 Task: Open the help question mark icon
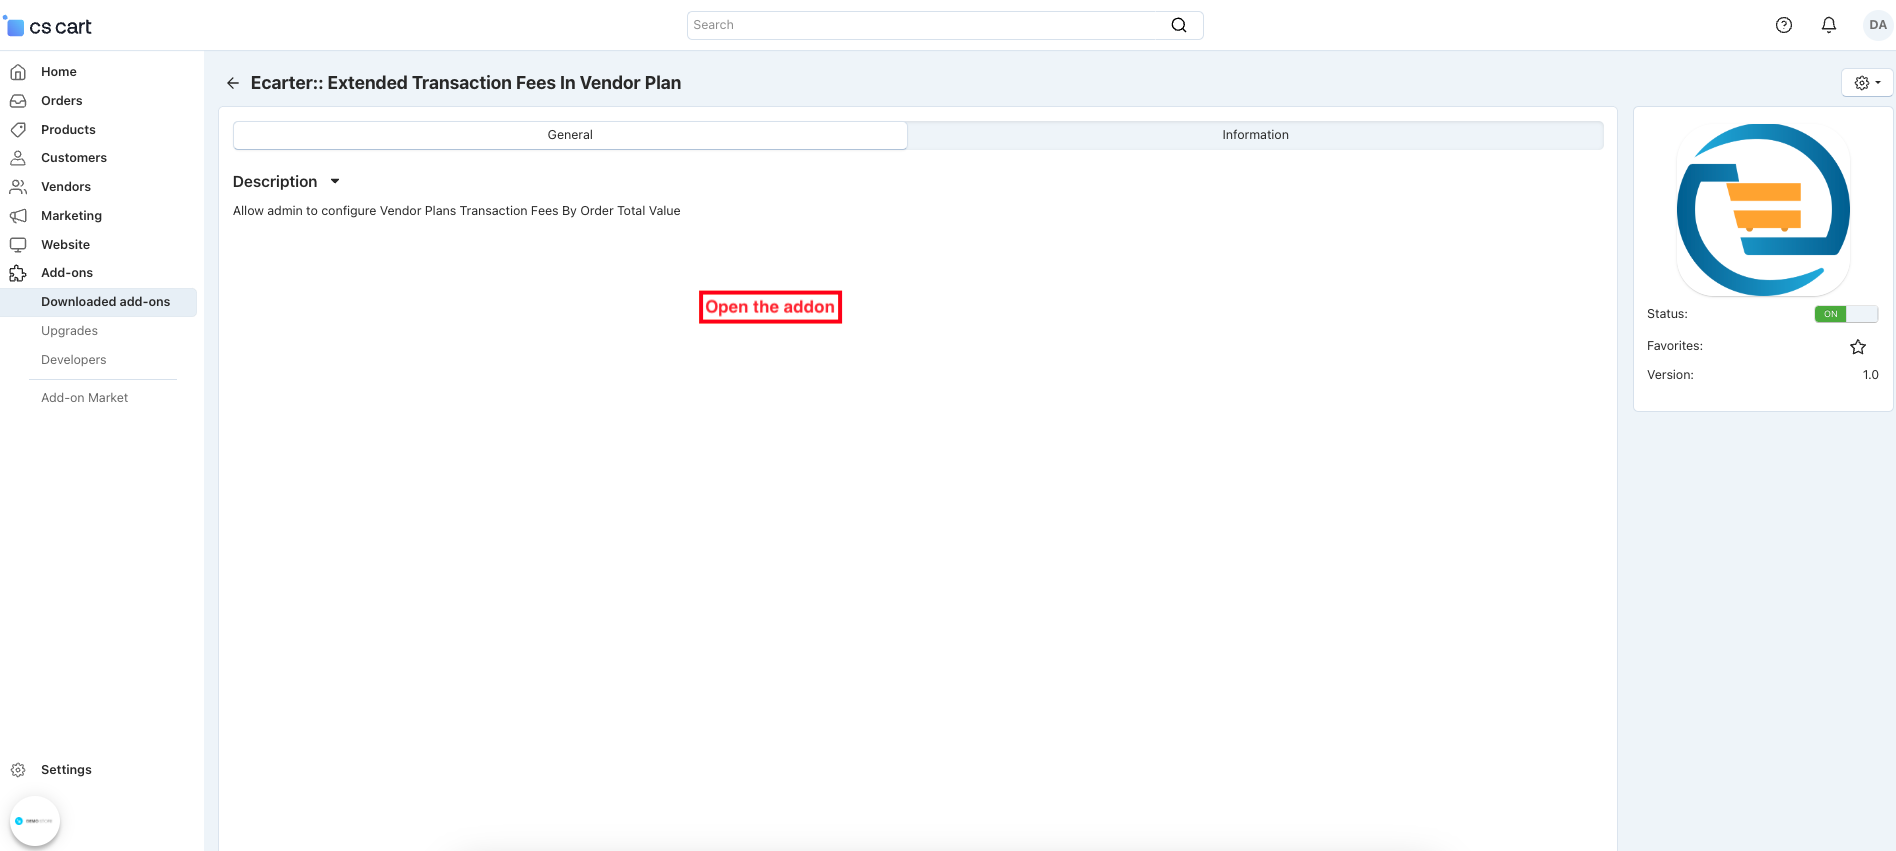coord(1783,25)
